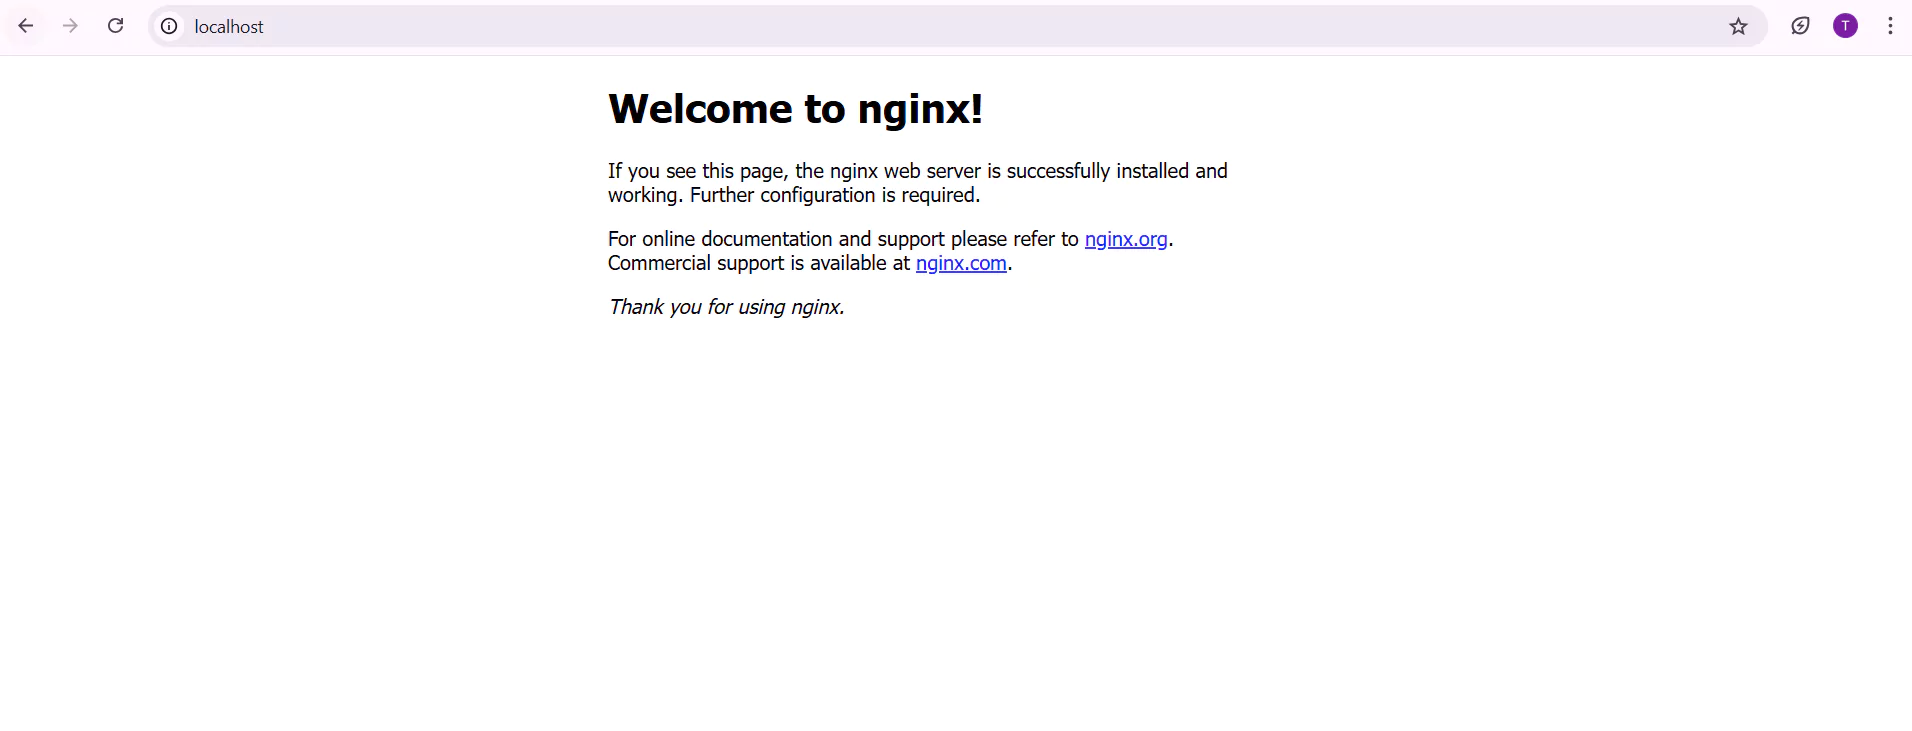
Task: View site information for localhost
Action: coord(170,26)
